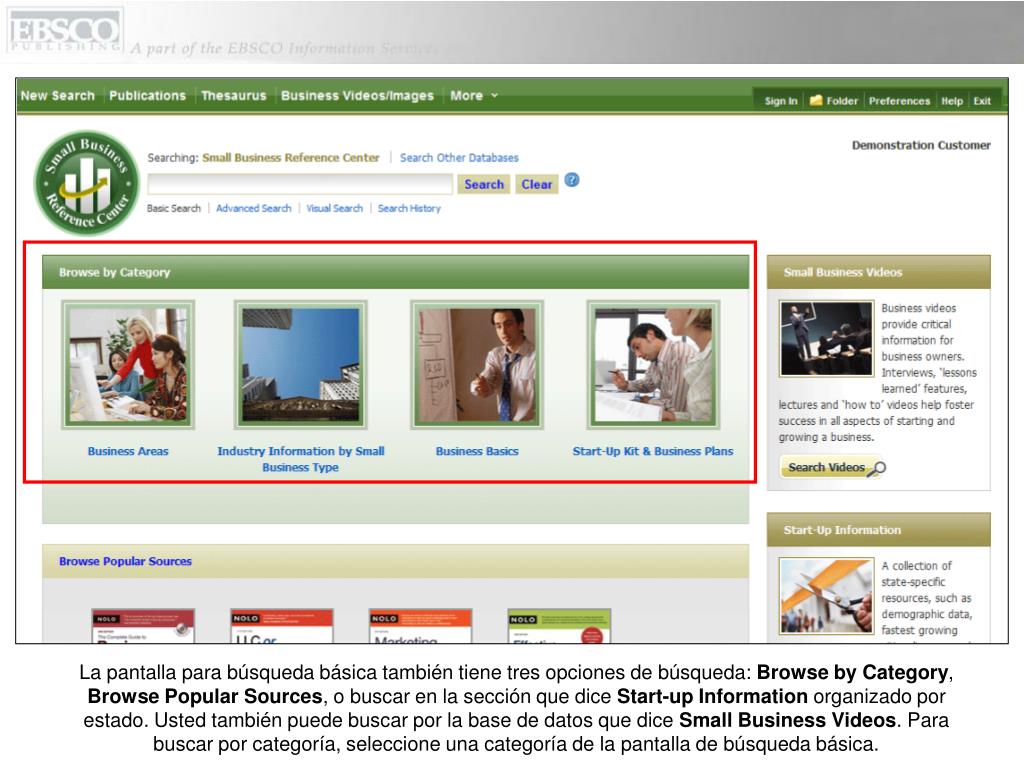Open the New Search menu item
Viewport: 1024px width, 768px height.
pos(57,95)
